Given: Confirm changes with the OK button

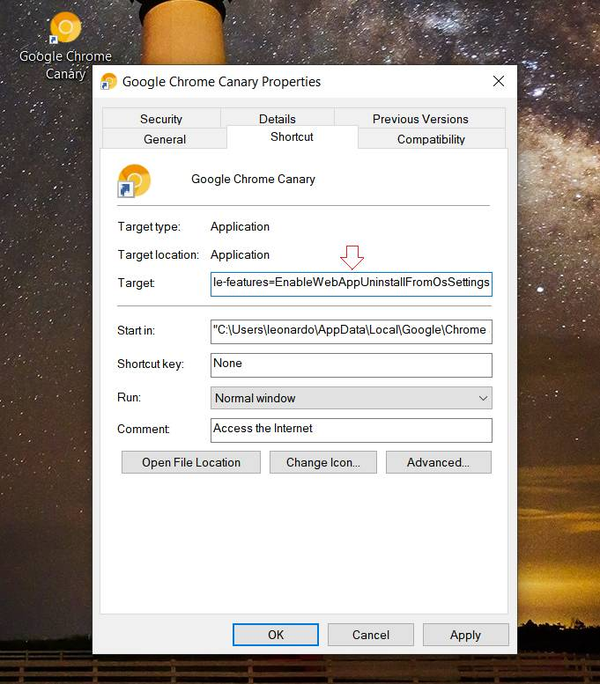Looking at the screenshot, I should [x=276, y=634].
